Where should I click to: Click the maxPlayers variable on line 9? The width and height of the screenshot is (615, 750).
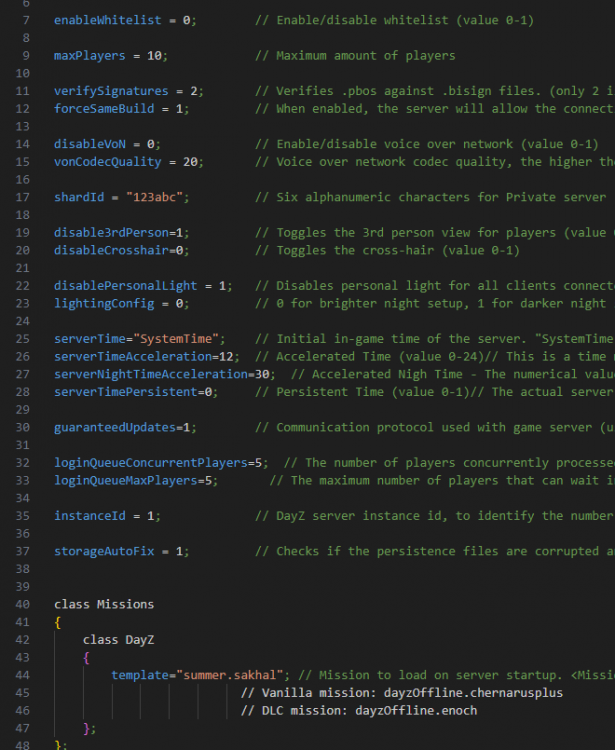pos(89,55)
